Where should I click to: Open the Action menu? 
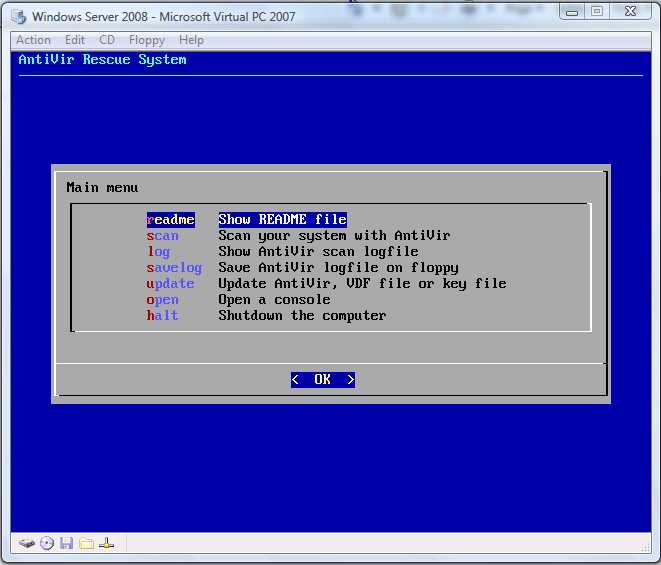coord(33,40)
